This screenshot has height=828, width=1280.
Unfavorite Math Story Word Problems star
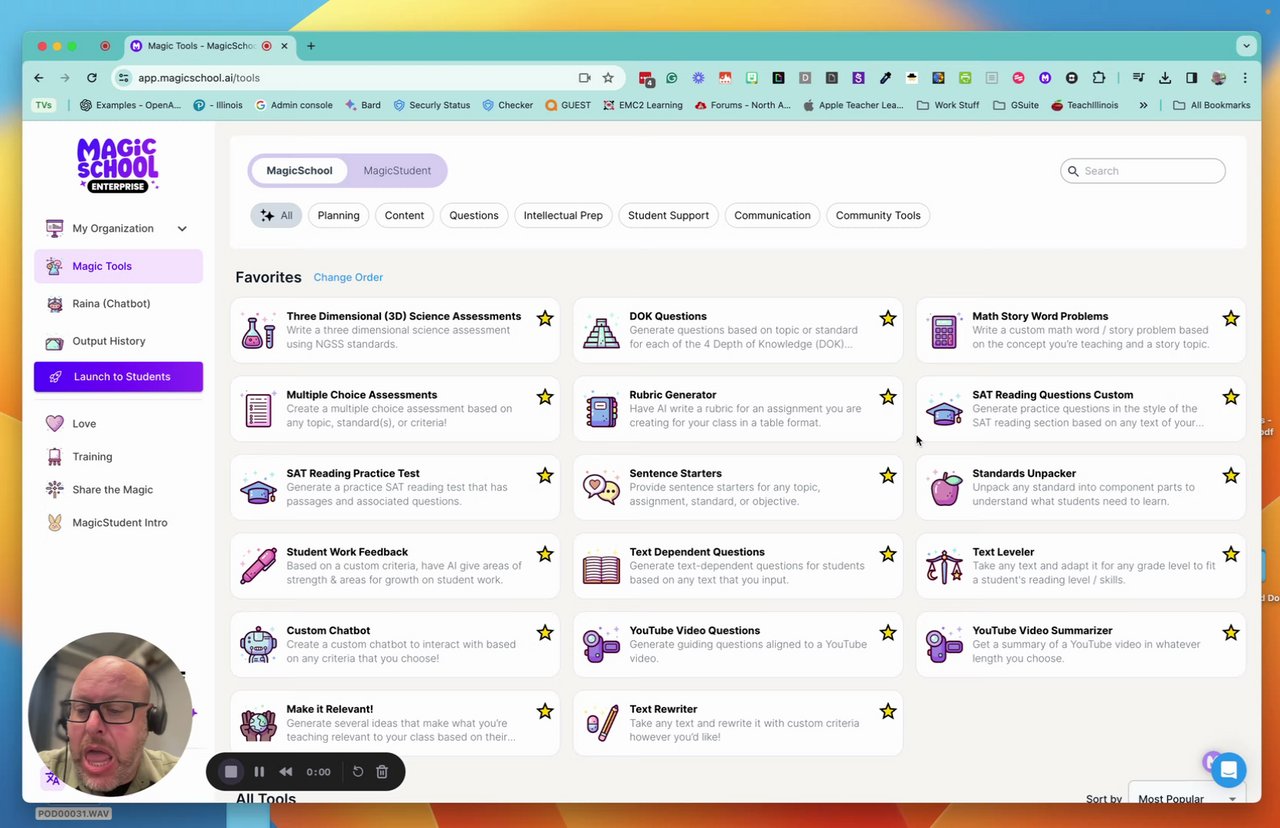[1231, 318]
